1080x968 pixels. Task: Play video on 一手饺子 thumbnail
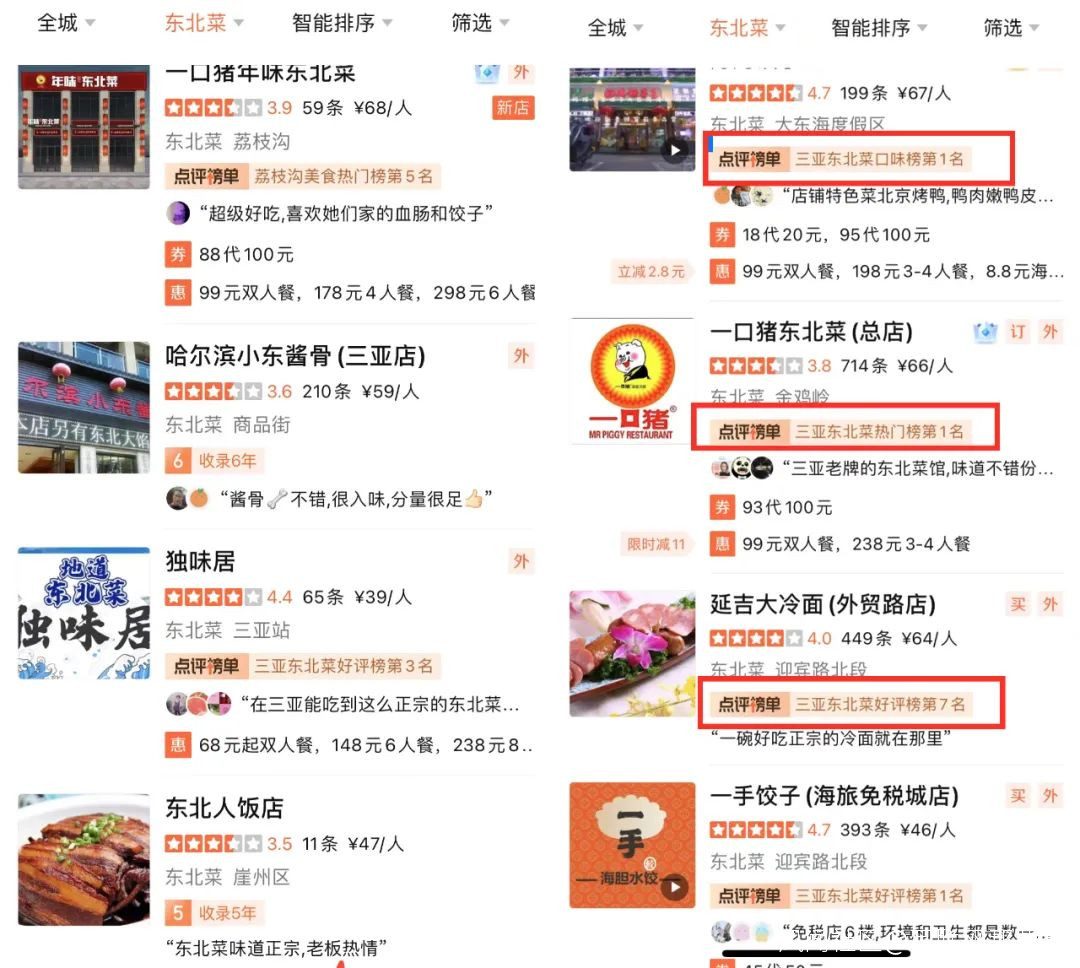coord(674,887)
